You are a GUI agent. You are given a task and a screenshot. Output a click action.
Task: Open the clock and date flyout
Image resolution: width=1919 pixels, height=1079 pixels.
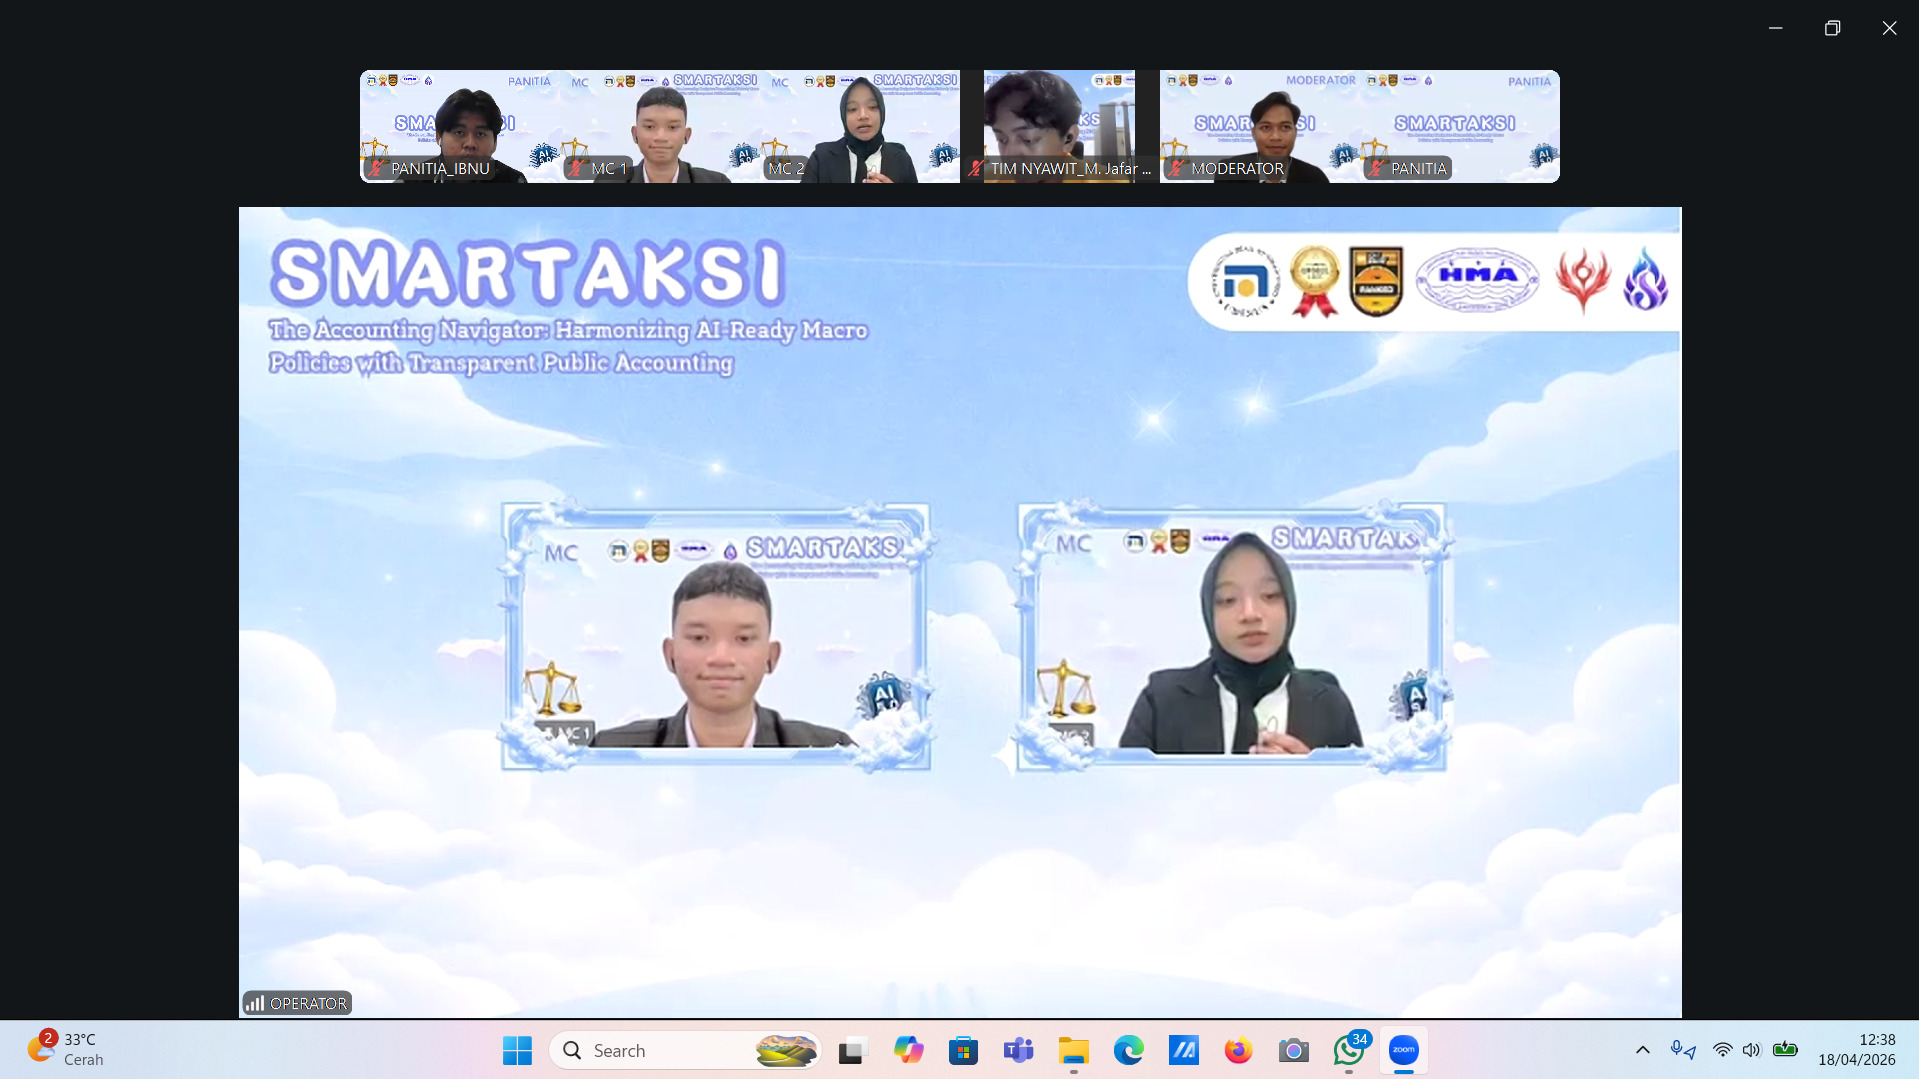(x=1856, y=1050)
